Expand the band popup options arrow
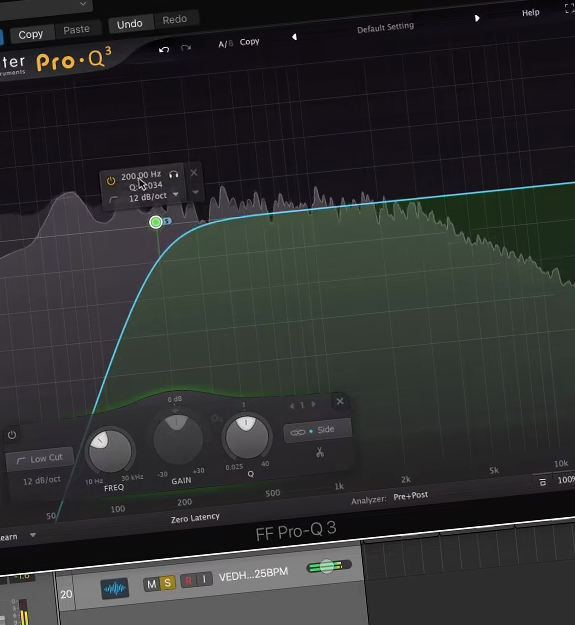This screenshot has width=575, height=625. click(x=195, y=192)
